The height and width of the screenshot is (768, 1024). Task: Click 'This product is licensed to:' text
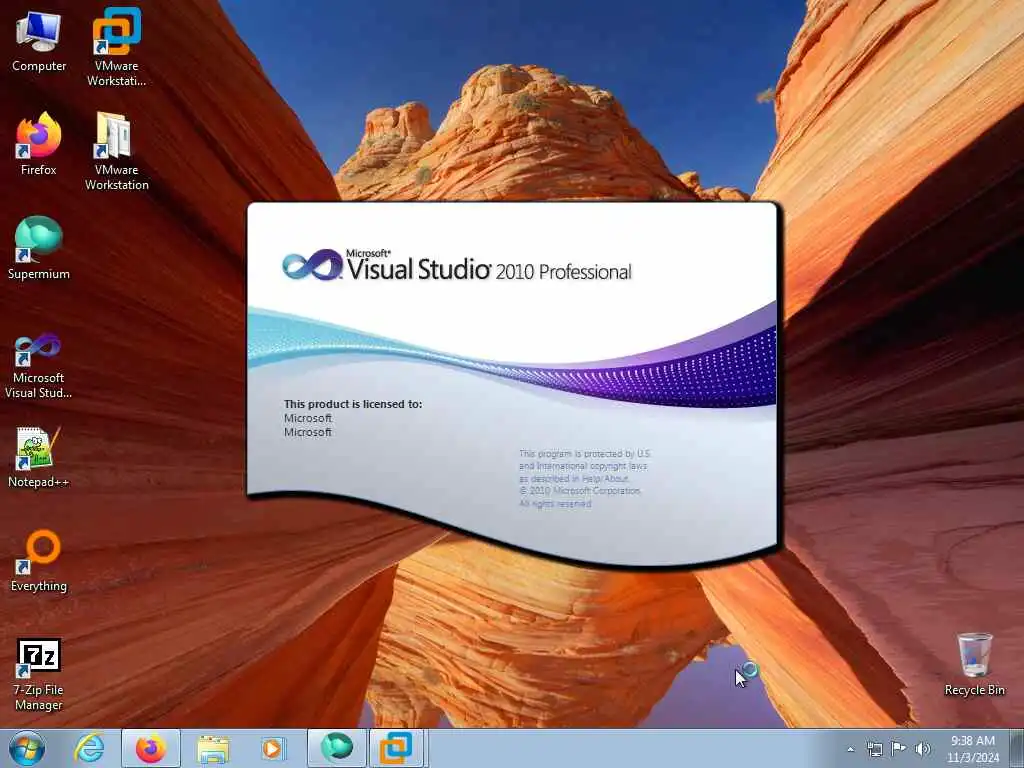(353, 404)
